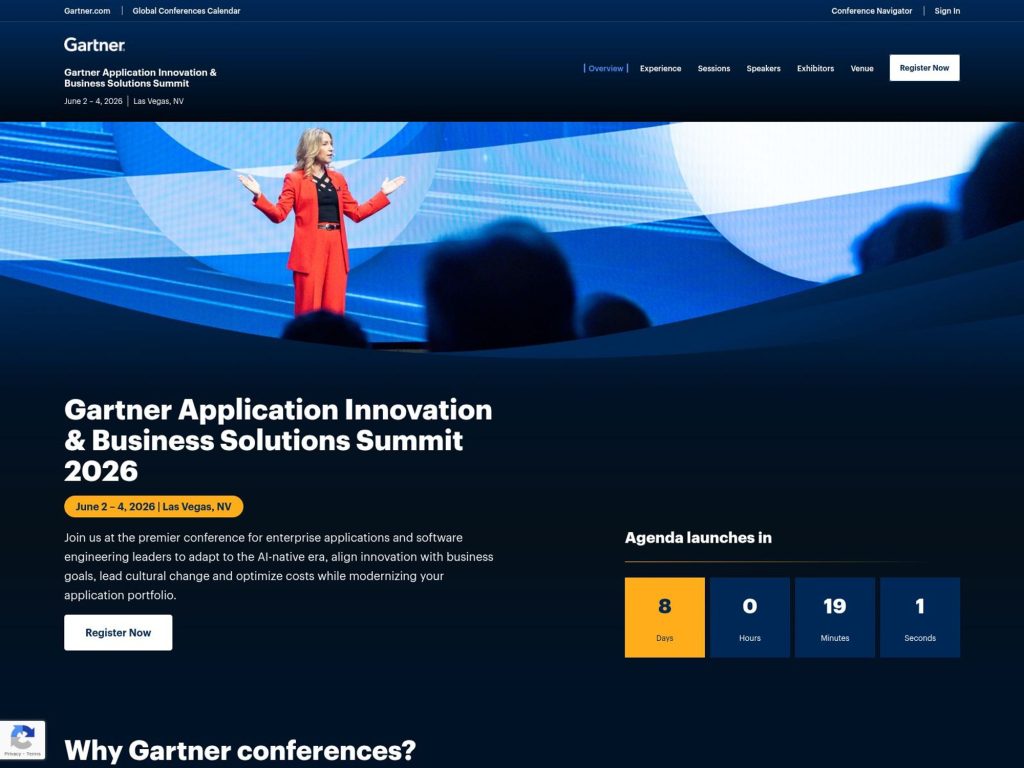Click the June 2-4 Las Vegas date badge
Image resolution: width=1024 pixels, height=768 pixels.
pos(153,506)
